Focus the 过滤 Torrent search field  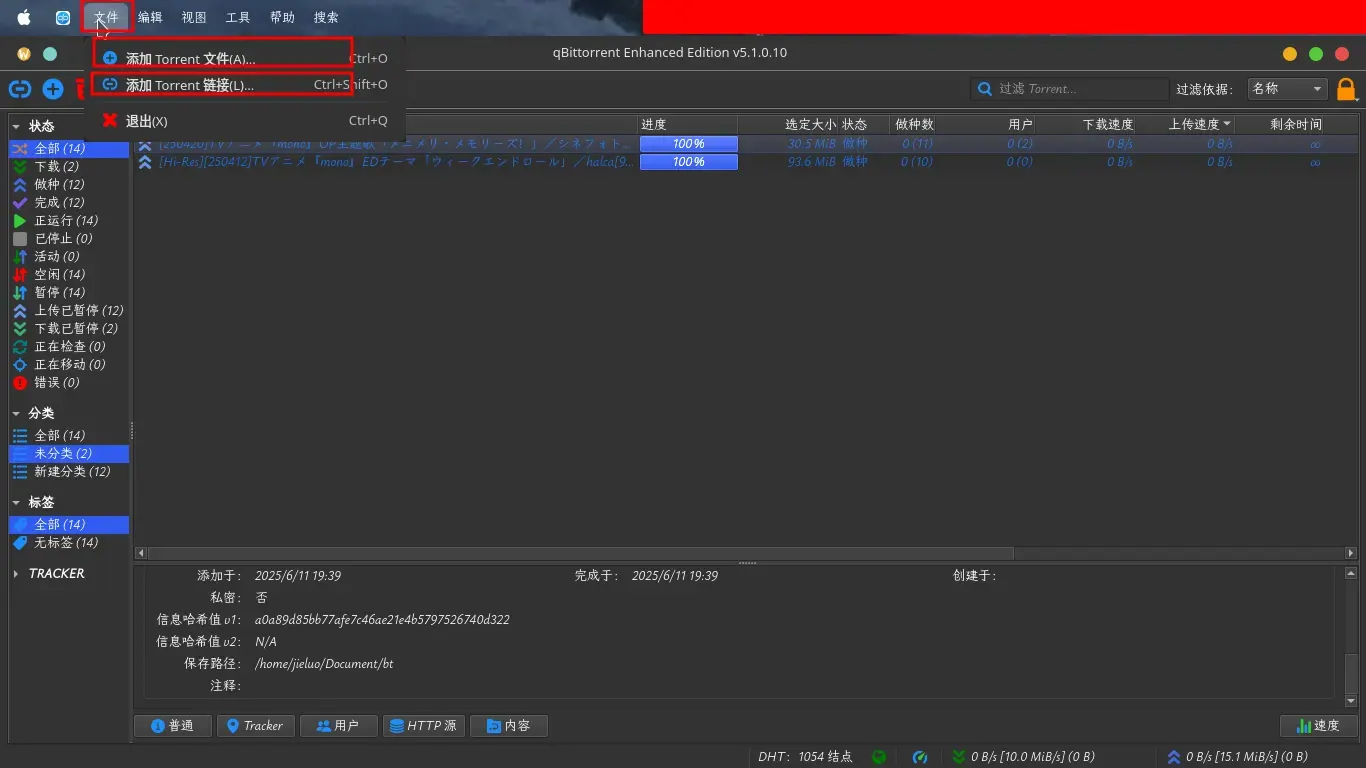coord(1070,89)
